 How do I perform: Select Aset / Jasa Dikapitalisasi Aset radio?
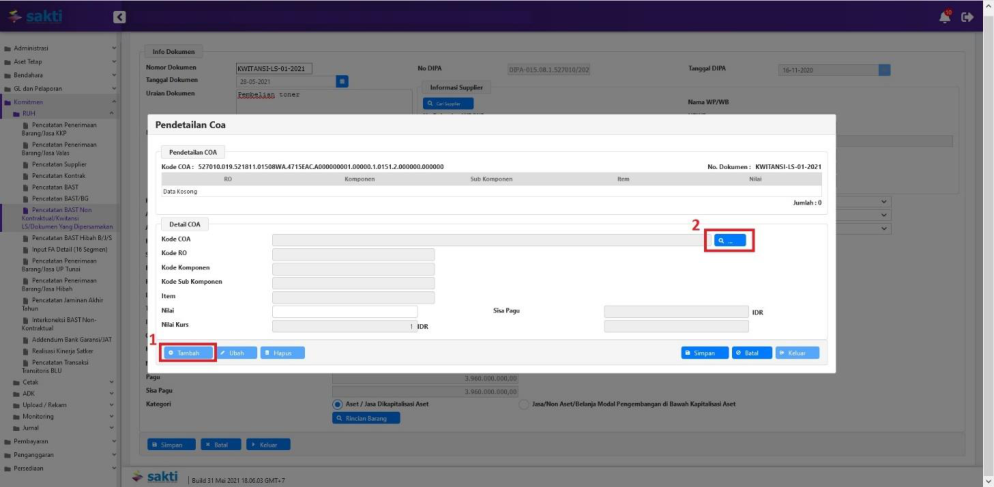tap(338, 404)
